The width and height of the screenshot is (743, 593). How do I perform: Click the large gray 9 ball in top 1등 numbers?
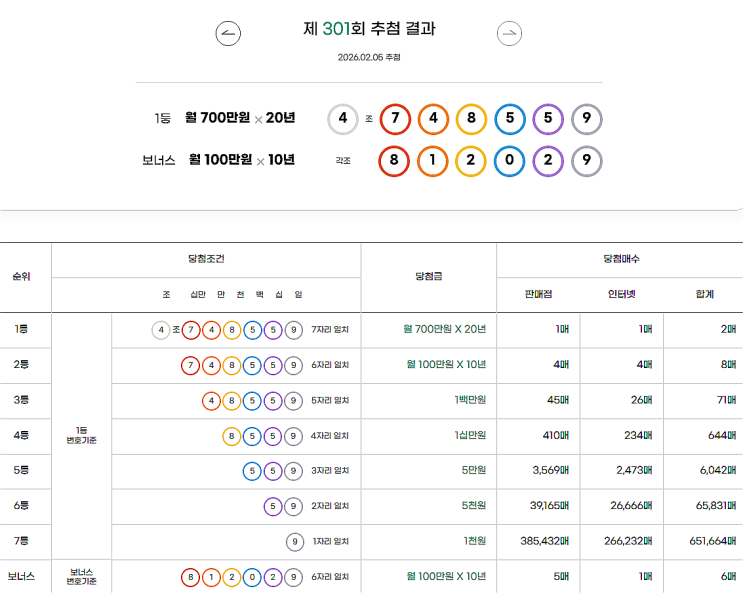coord(587,119)
